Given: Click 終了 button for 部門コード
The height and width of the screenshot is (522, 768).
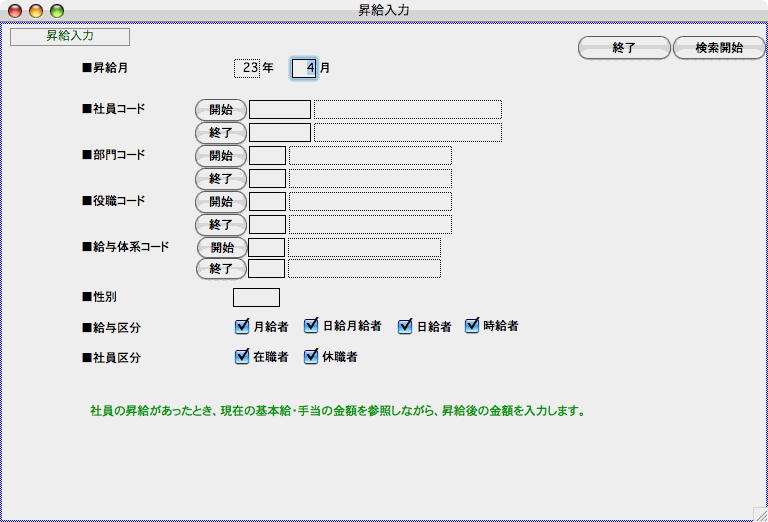Looking at the screenshot, I should coord(221,179).
